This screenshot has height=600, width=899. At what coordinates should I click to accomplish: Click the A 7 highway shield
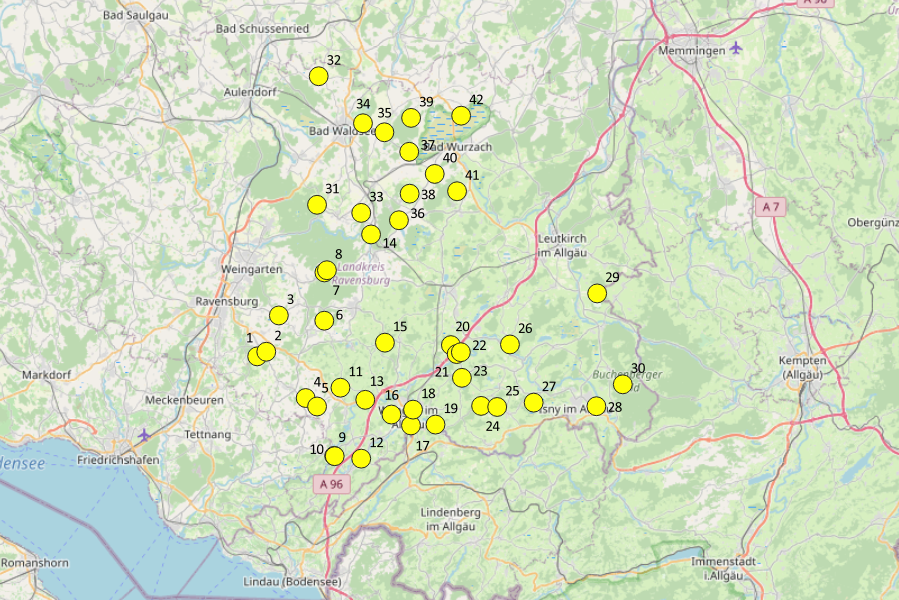coord(769,206)
